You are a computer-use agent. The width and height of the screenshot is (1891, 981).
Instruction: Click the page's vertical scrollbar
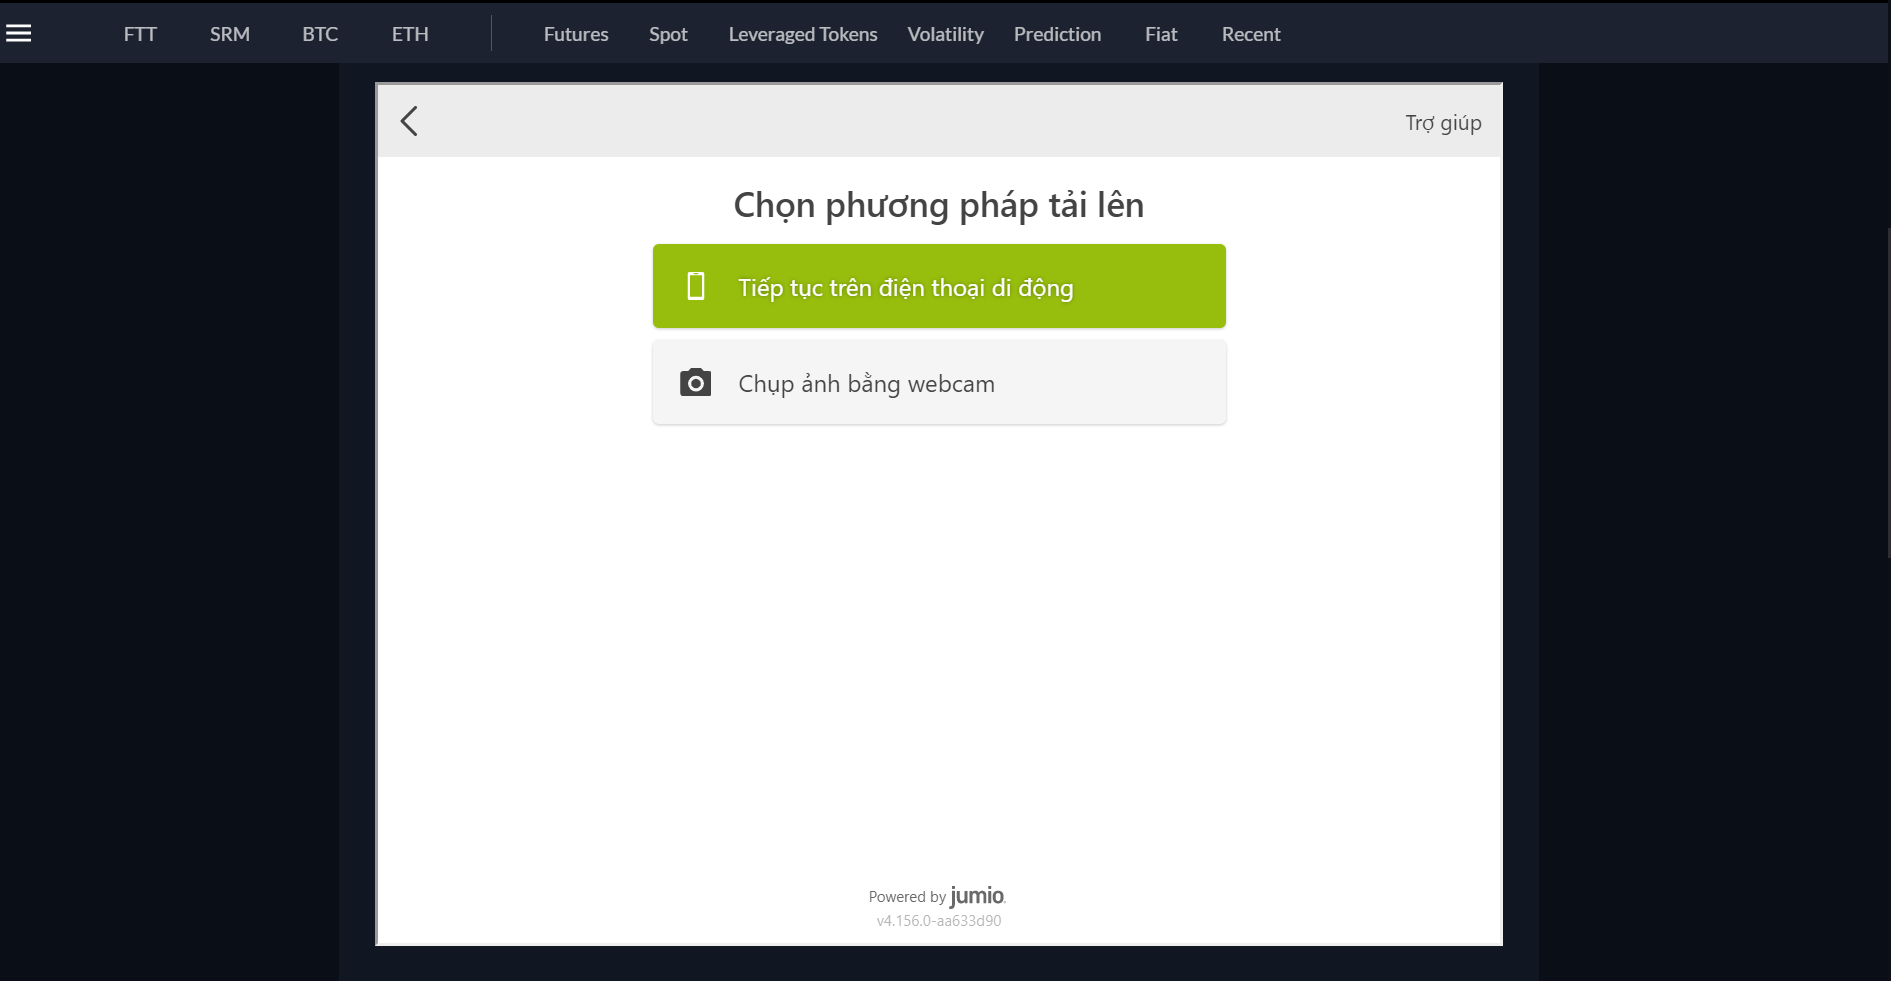tap(1887, 390)
